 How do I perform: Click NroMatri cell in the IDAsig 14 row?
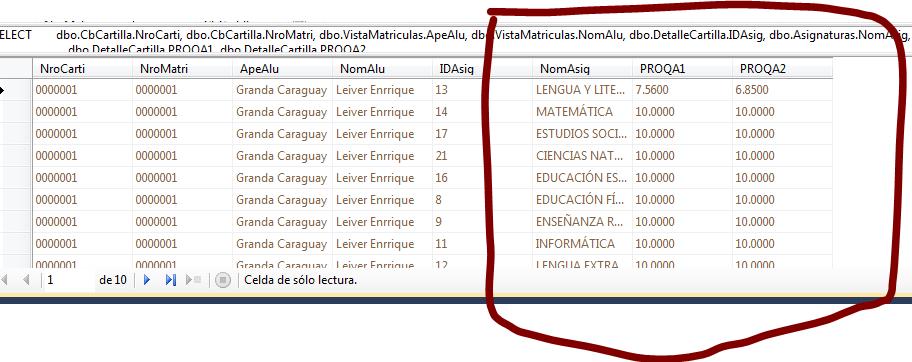[x=183, y=112]
